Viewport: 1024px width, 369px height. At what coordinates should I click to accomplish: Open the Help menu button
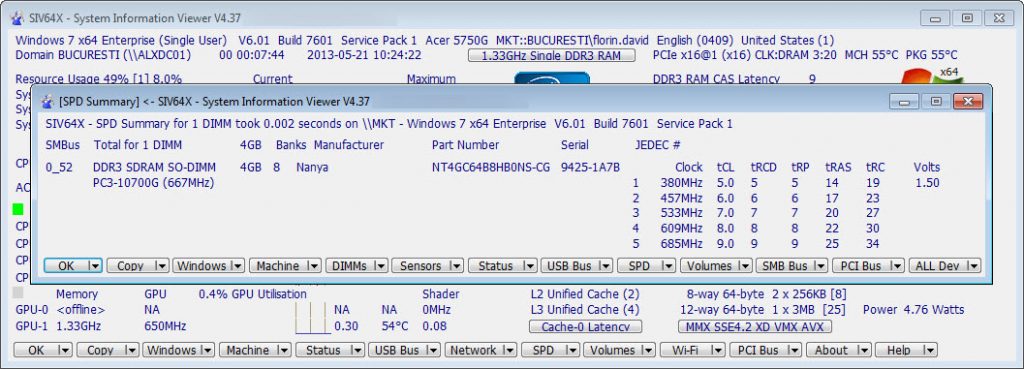(x=906, y=350)
